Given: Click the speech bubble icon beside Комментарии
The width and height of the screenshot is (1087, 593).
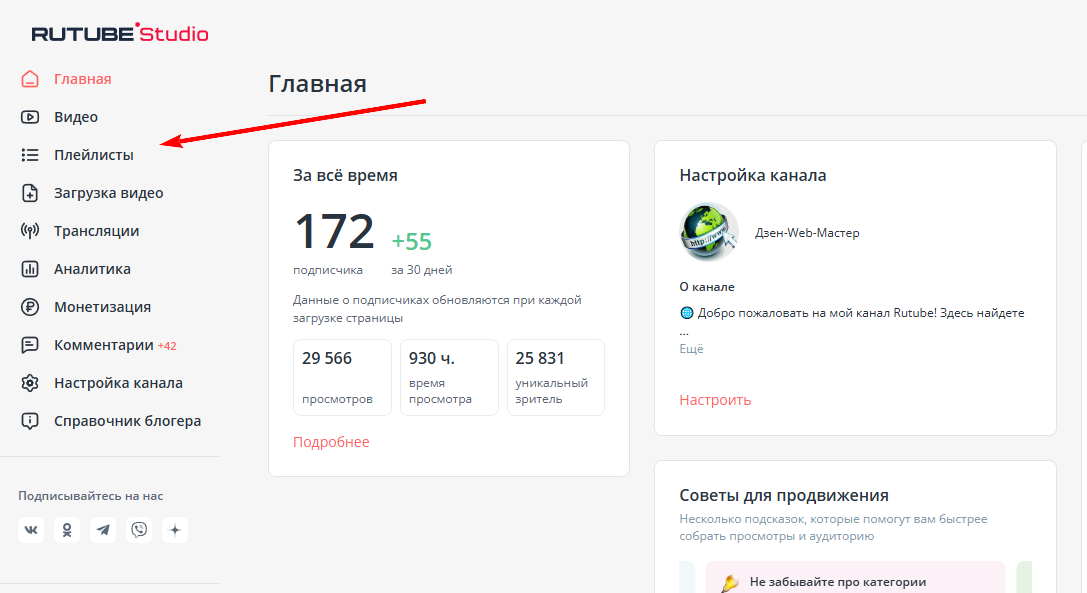Looking at the screenshot, I should 30,345.
